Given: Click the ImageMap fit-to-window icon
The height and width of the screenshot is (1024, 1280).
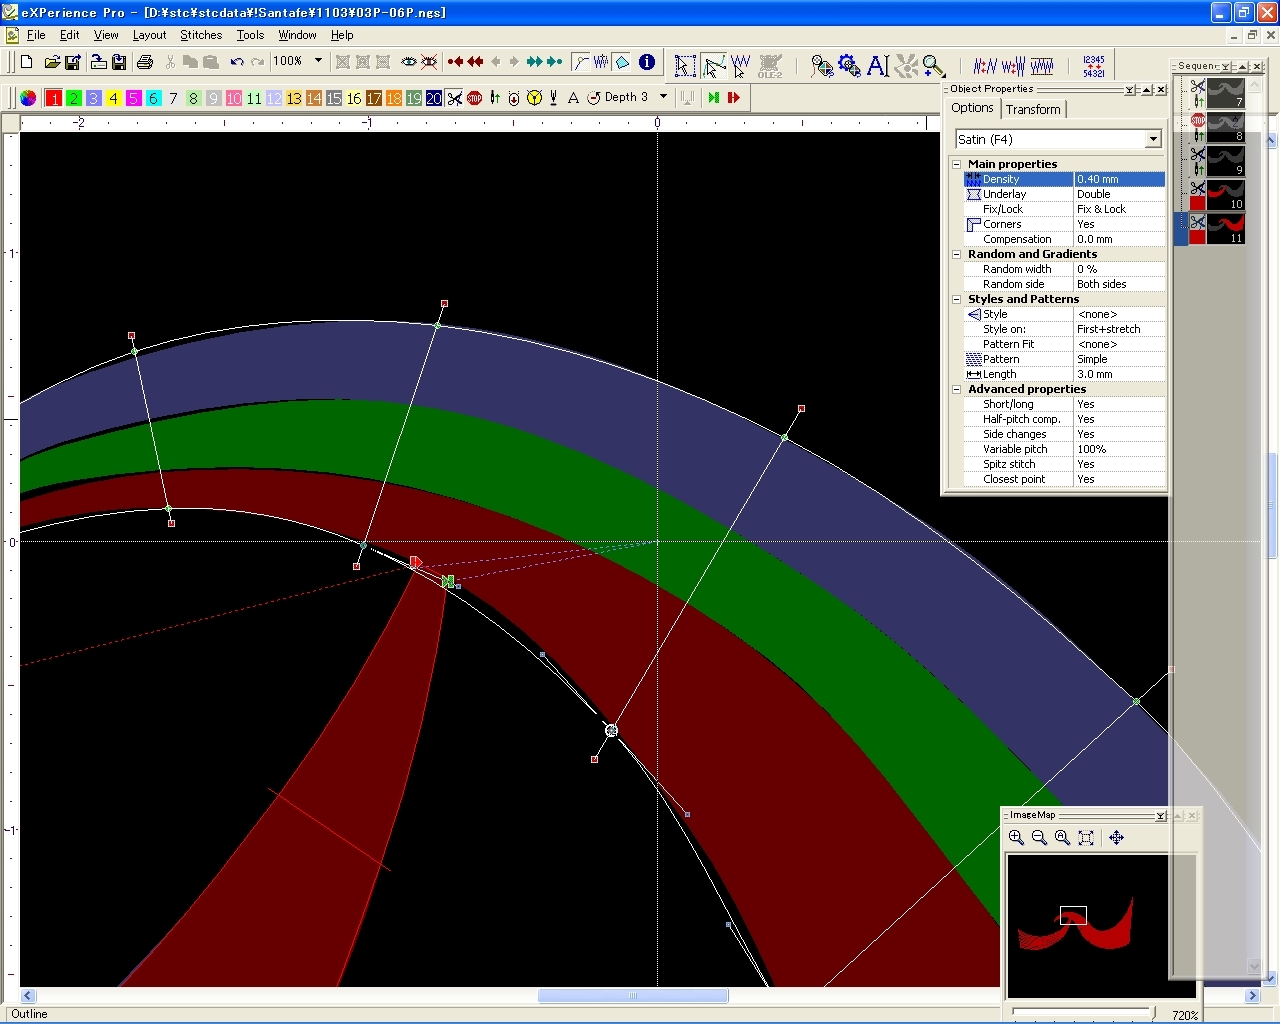Looking at the screenshot, I should coord(1086,838).
